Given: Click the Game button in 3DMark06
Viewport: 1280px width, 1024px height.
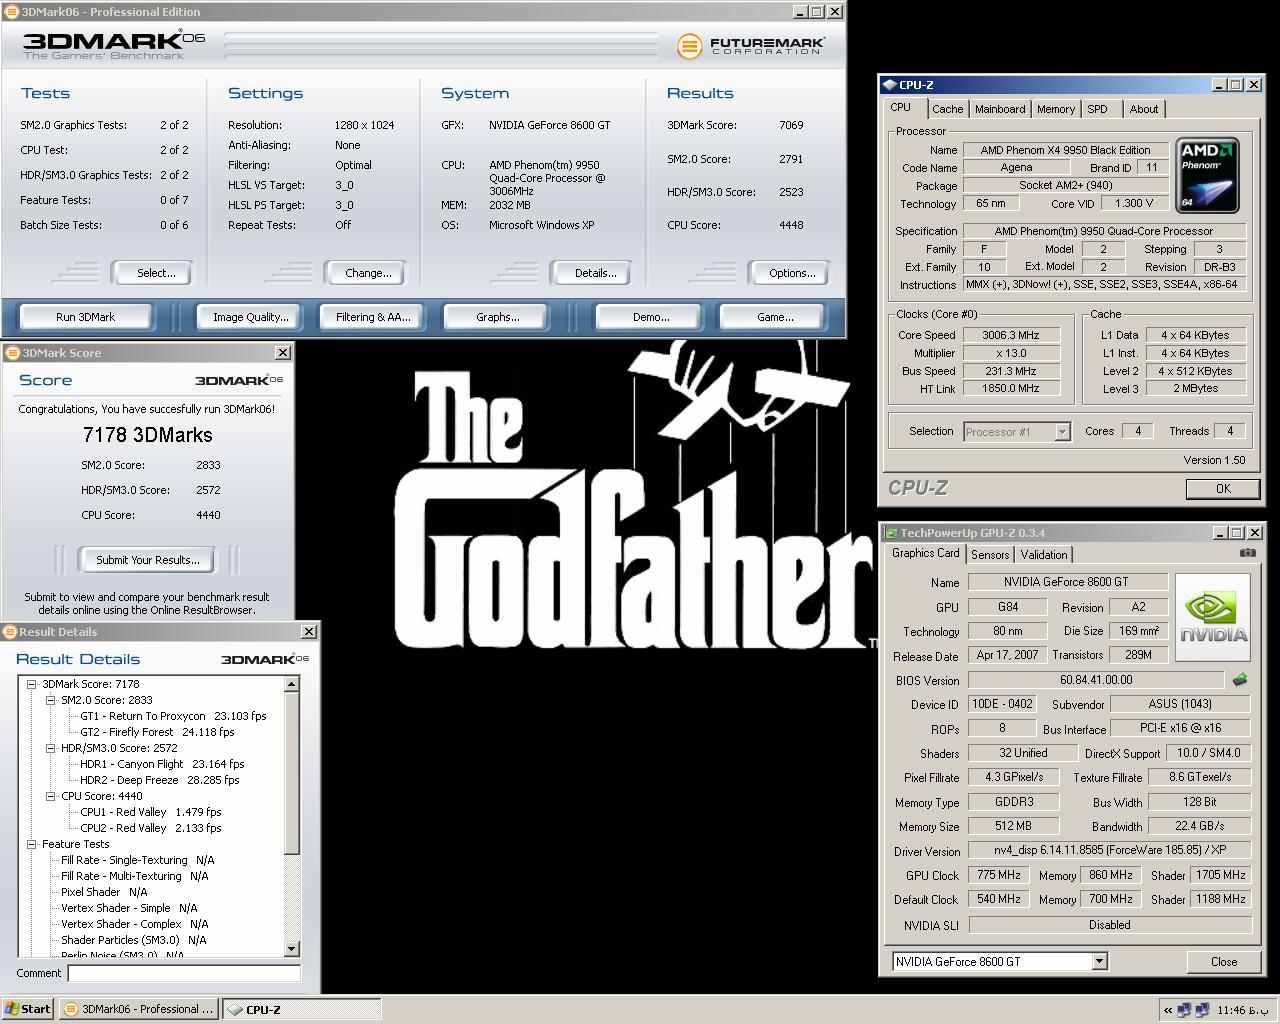Looking at the screenshot, I should (775, 317).
